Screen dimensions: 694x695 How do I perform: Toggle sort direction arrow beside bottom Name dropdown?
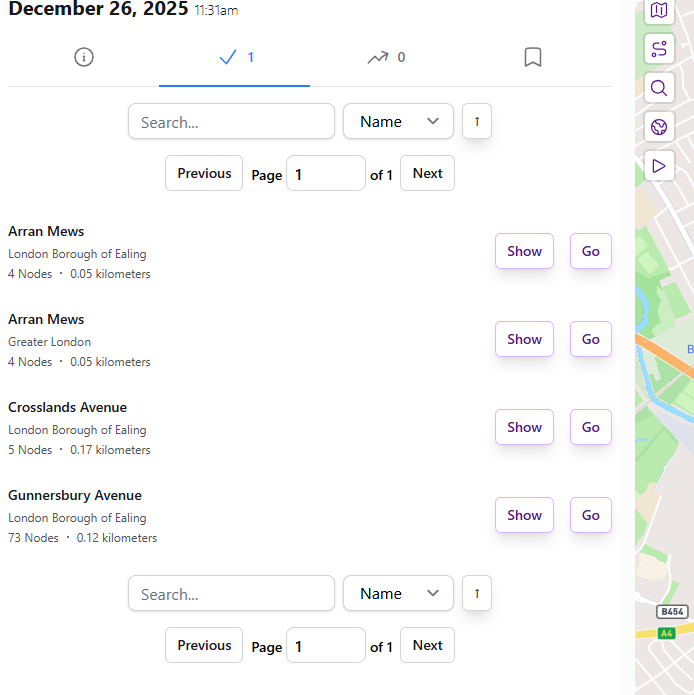pyautogui.click(x=477, y=594)
